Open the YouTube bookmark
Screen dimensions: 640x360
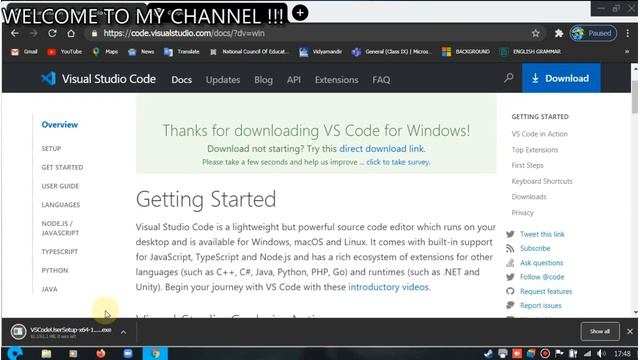click(65, 52)
